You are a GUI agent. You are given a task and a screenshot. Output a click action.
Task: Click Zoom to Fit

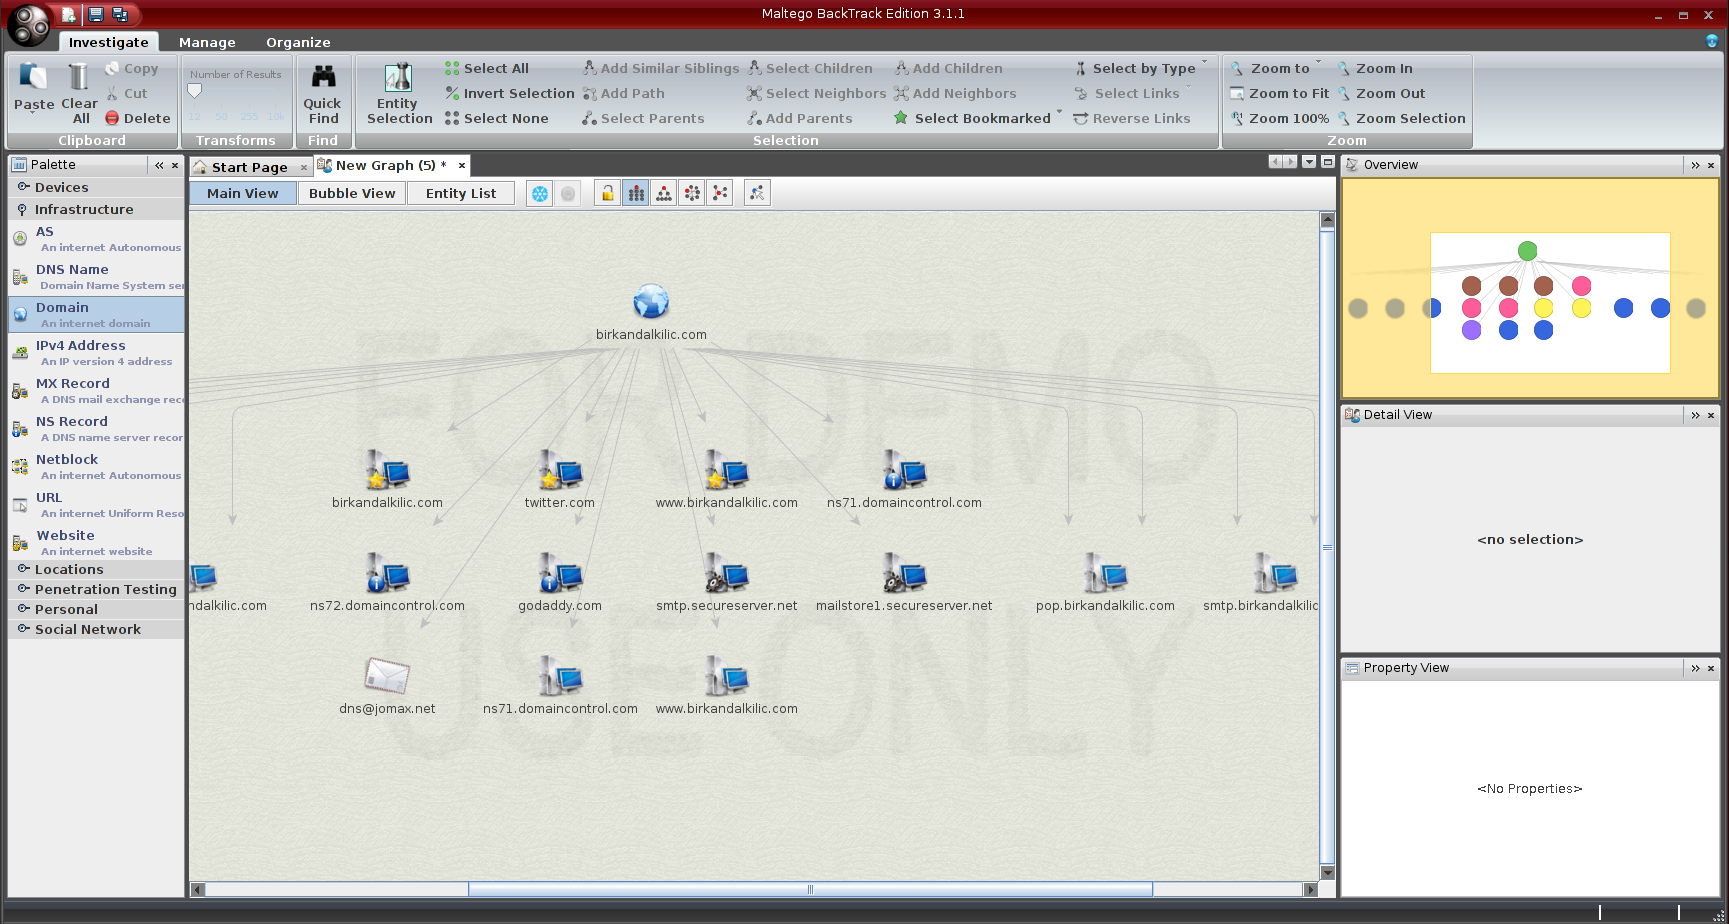point(1280,93)
